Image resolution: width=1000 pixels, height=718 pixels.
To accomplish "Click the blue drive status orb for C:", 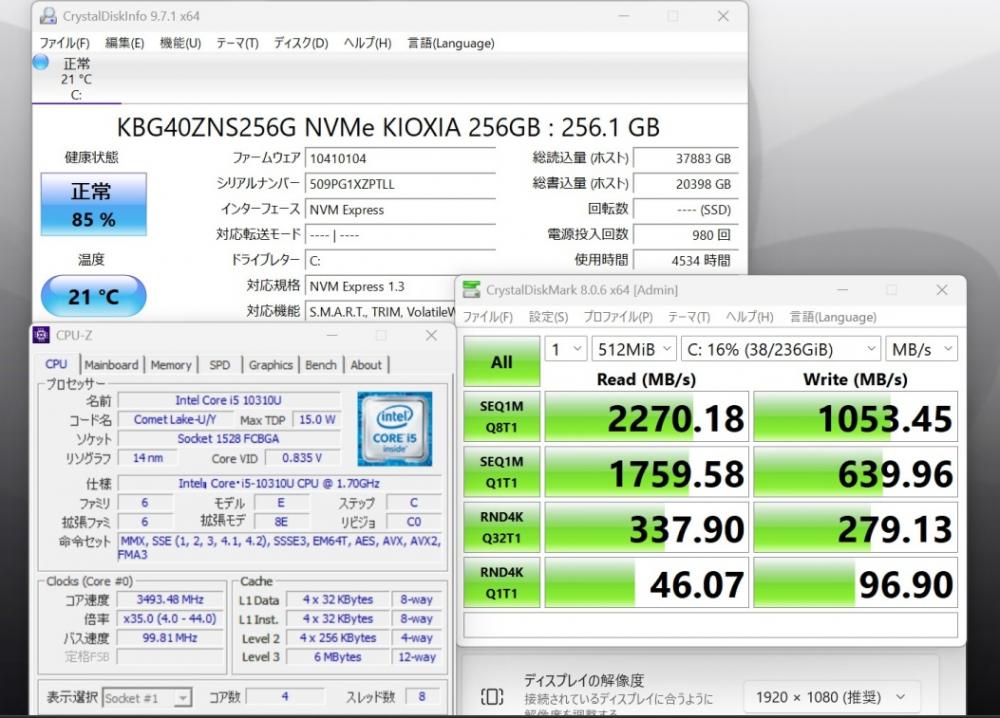I will pyautogui.click(x=41, y=62).
